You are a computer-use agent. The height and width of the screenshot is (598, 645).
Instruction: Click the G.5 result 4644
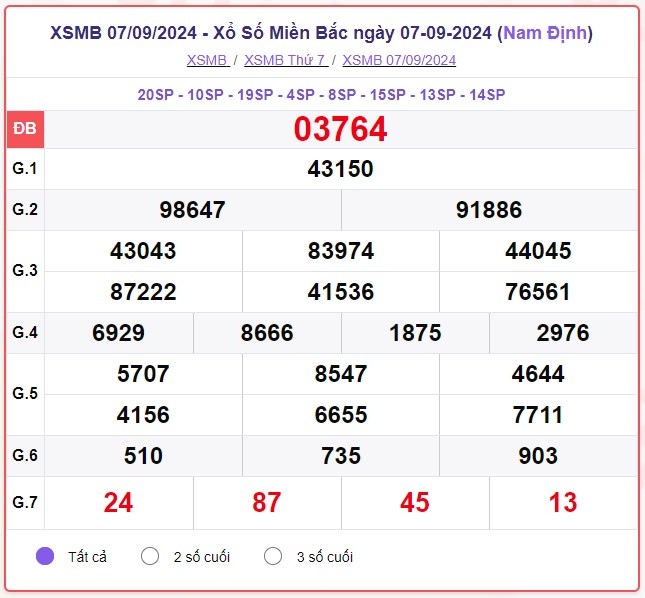coord(538,374)
